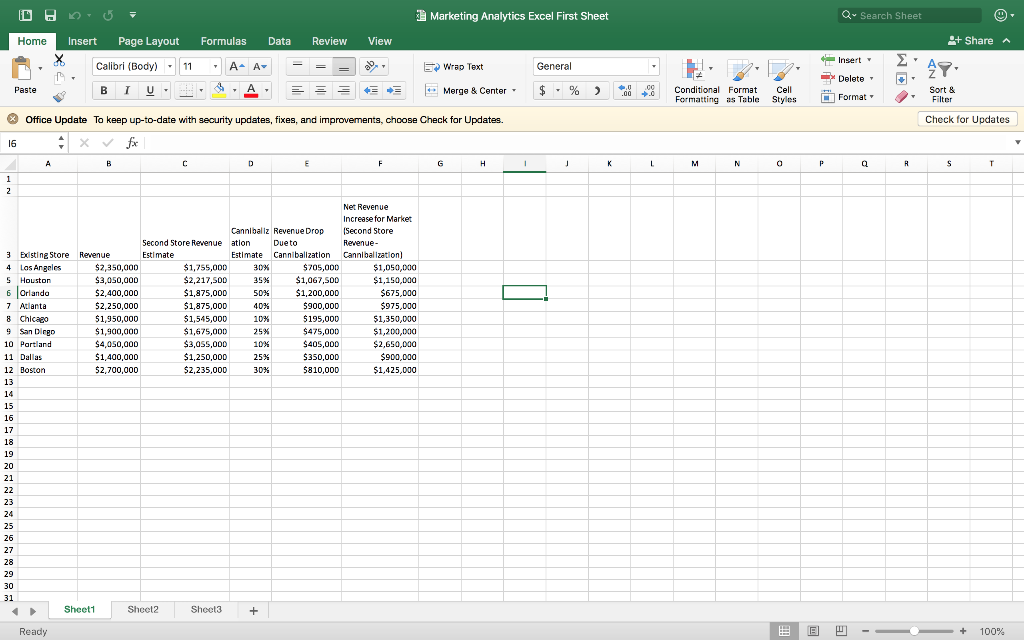The width and height of the screenshot is (1024, 640).
Task: Open the Formulas ribbon tab
Action: pyautogui.click(x=223, y=41)
